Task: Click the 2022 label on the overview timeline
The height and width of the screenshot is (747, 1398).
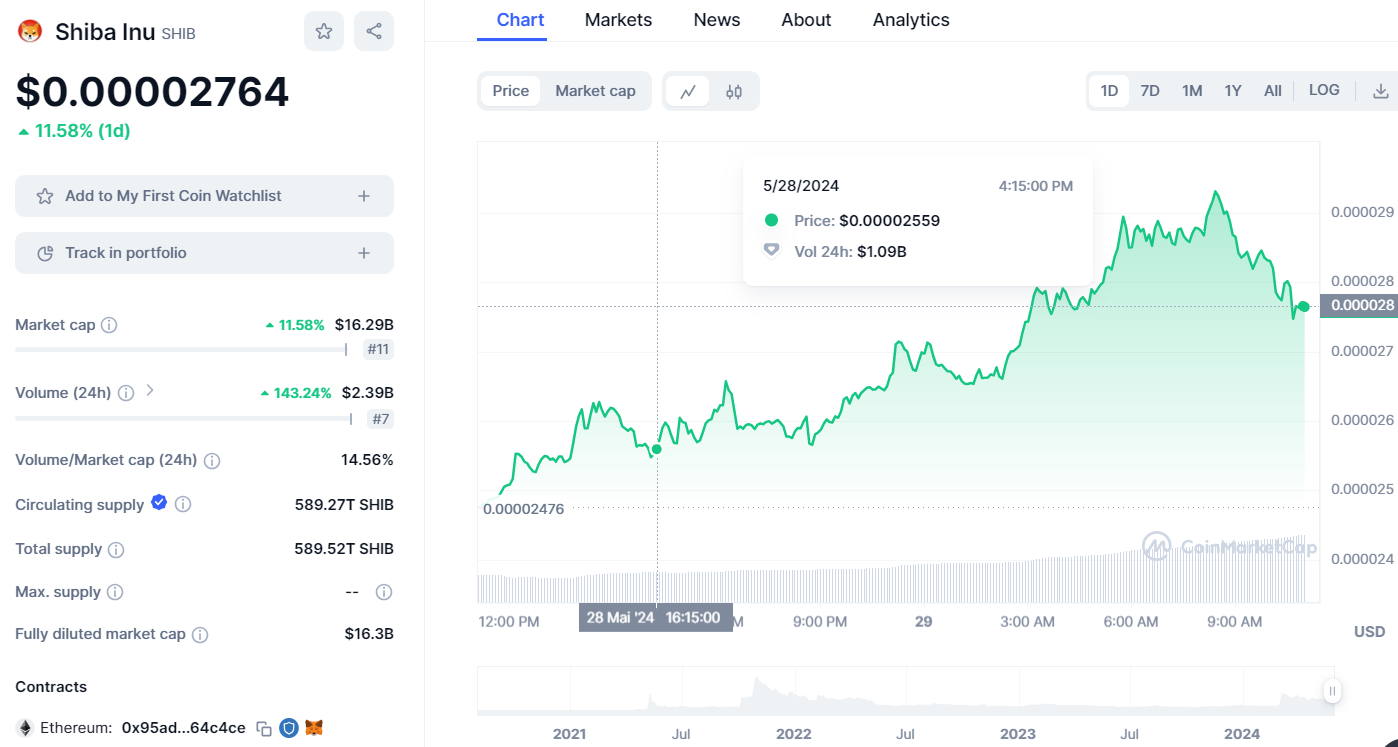Action: point(793,734)
